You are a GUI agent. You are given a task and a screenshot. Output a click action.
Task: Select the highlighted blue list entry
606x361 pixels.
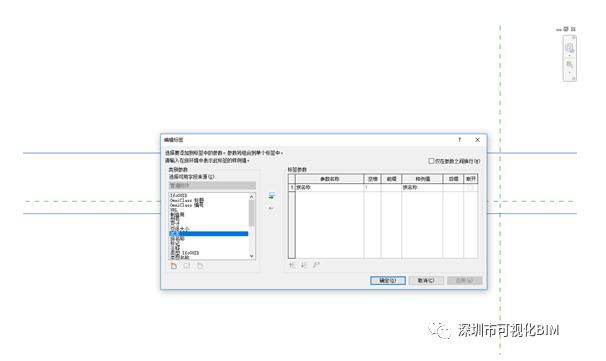[209, 234]
